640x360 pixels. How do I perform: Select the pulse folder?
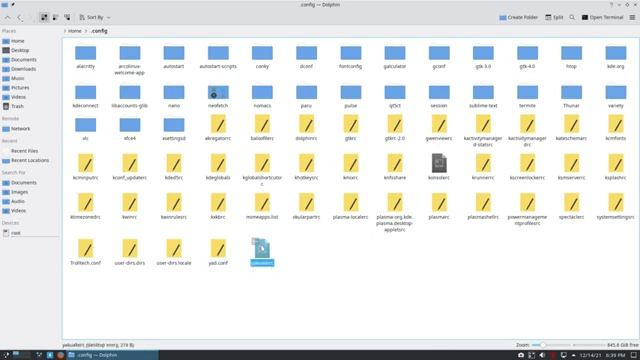pos(351,96)
